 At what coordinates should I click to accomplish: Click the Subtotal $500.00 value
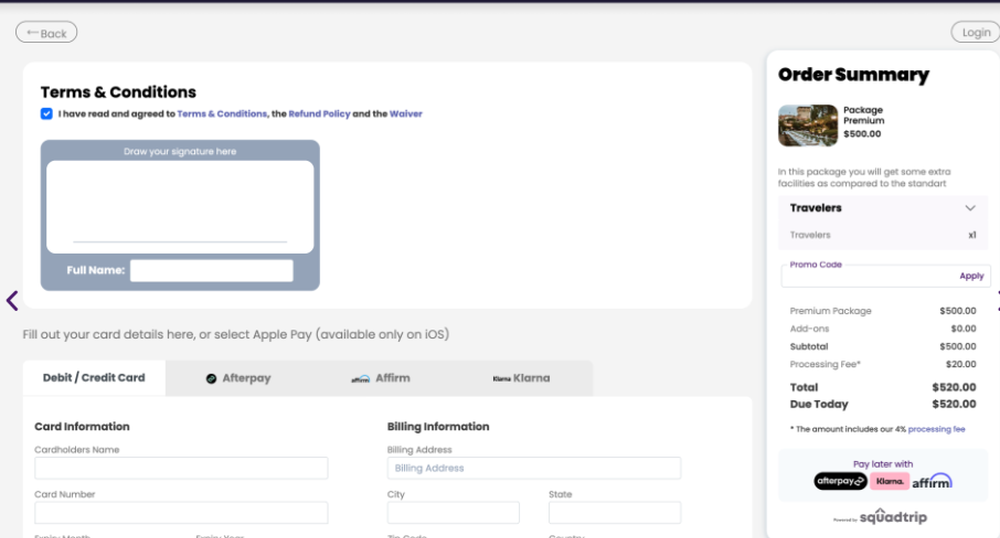[957, 346]
